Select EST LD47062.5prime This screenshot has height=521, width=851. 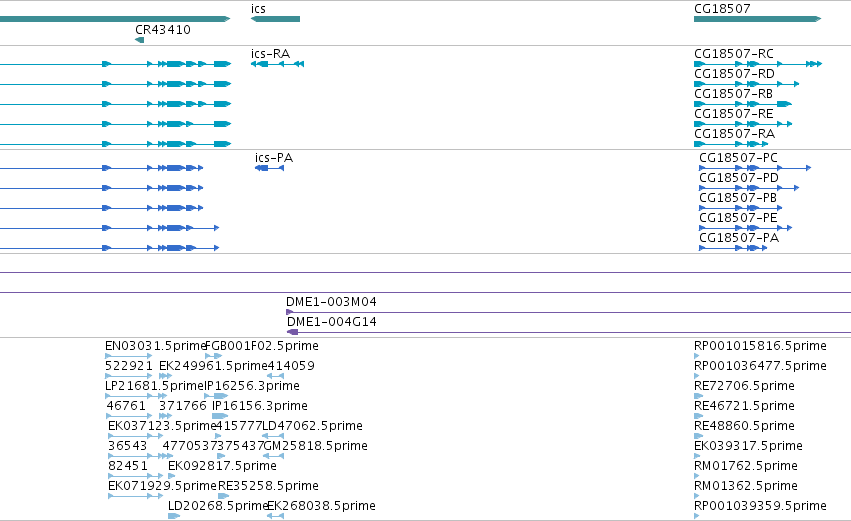tap(273, 436)
